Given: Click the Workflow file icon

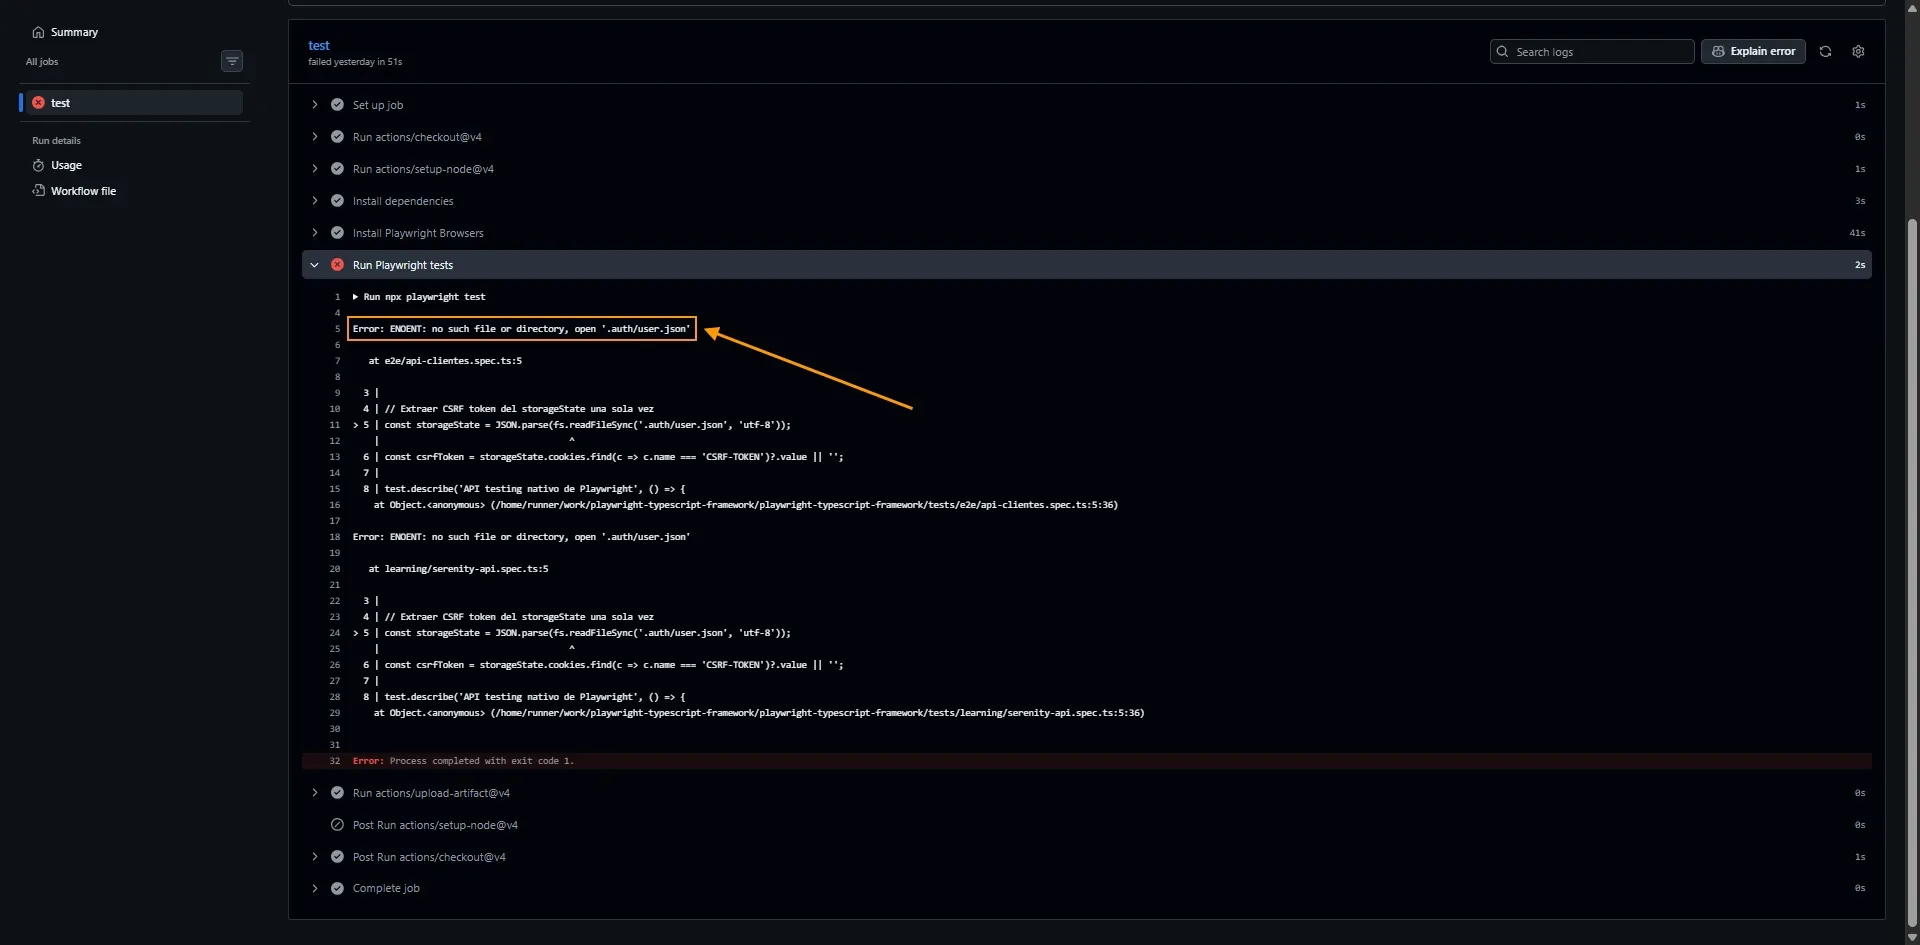Looking at the screenshot, I should point(38,191).
